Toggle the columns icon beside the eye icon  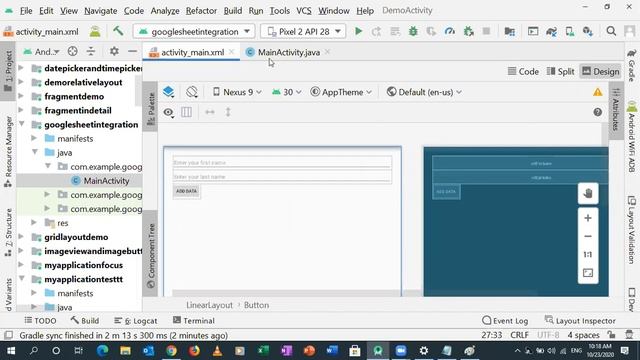pyautogui.click(x=187, y=112)
